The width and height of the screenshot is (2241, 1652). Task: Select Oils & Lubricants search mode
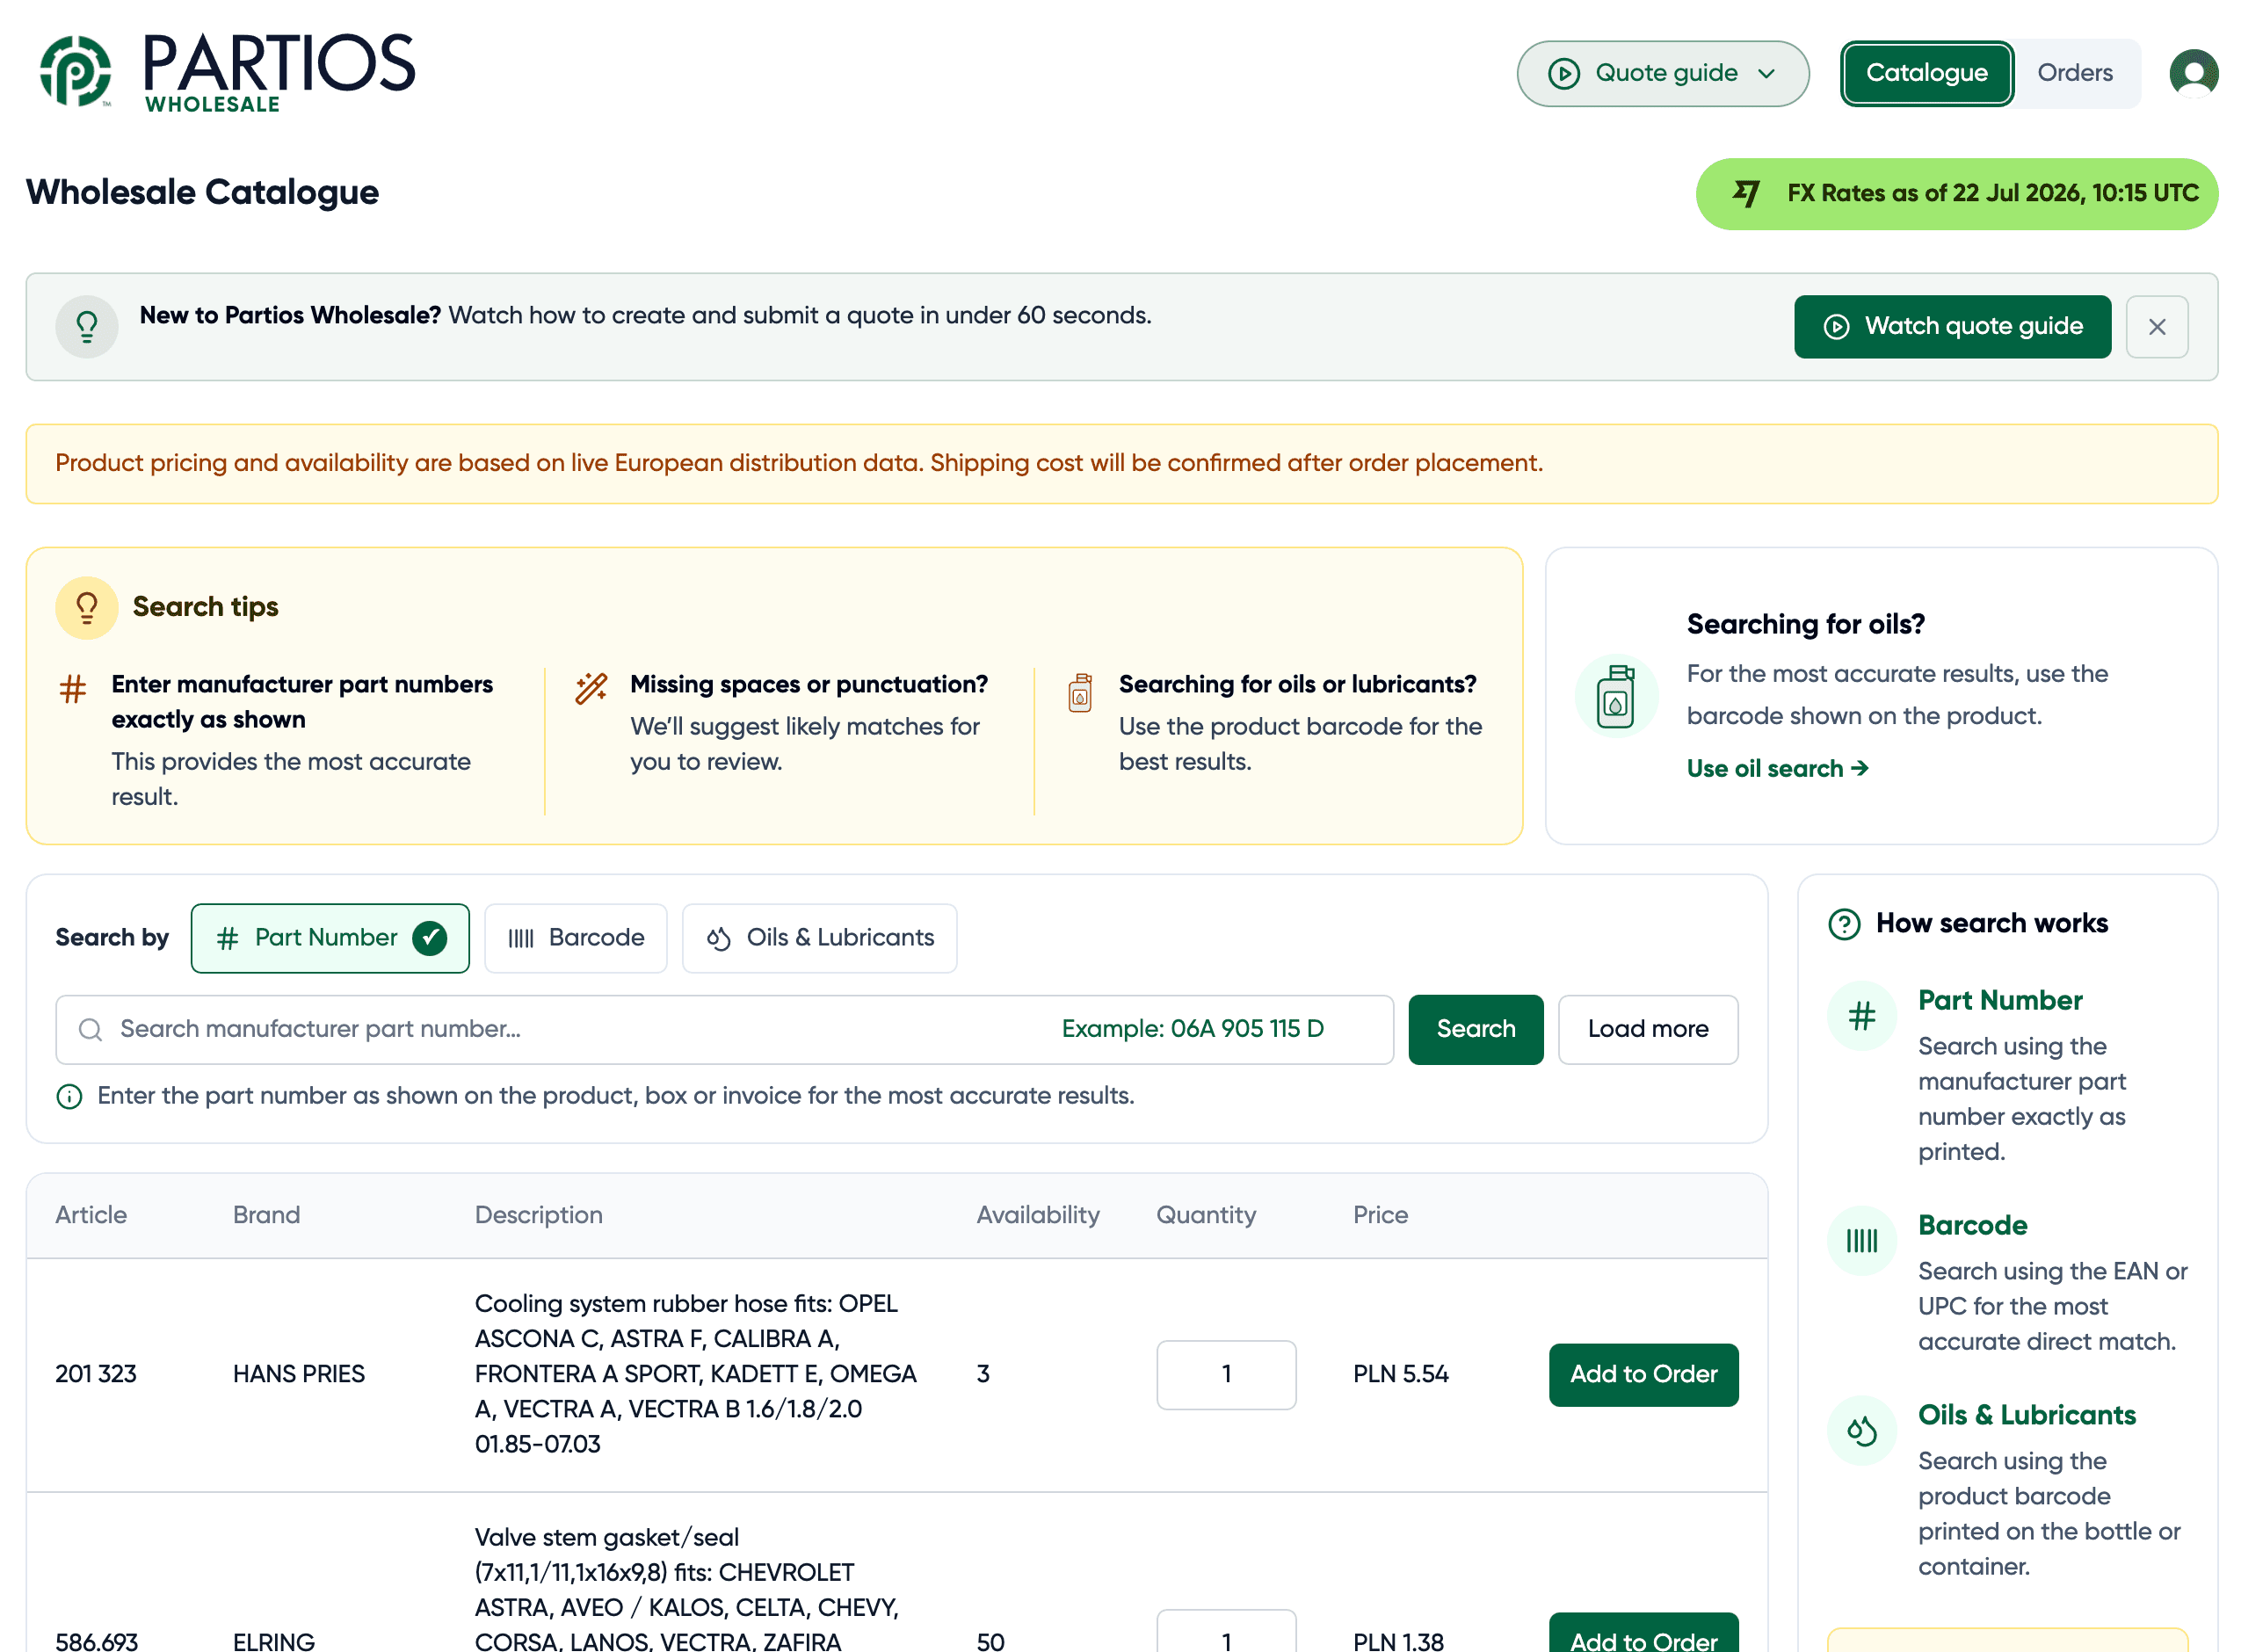click(x=819, y=937)
